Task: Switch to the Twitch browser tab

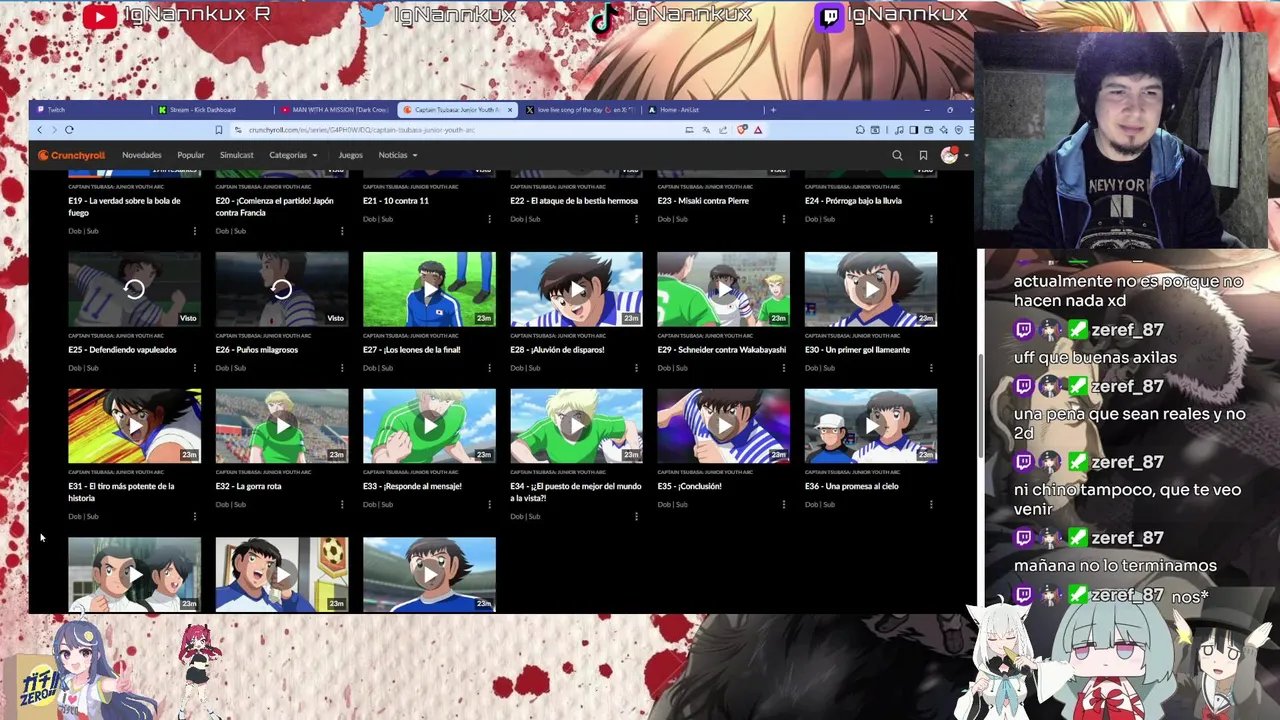Action: coord(90,110)
